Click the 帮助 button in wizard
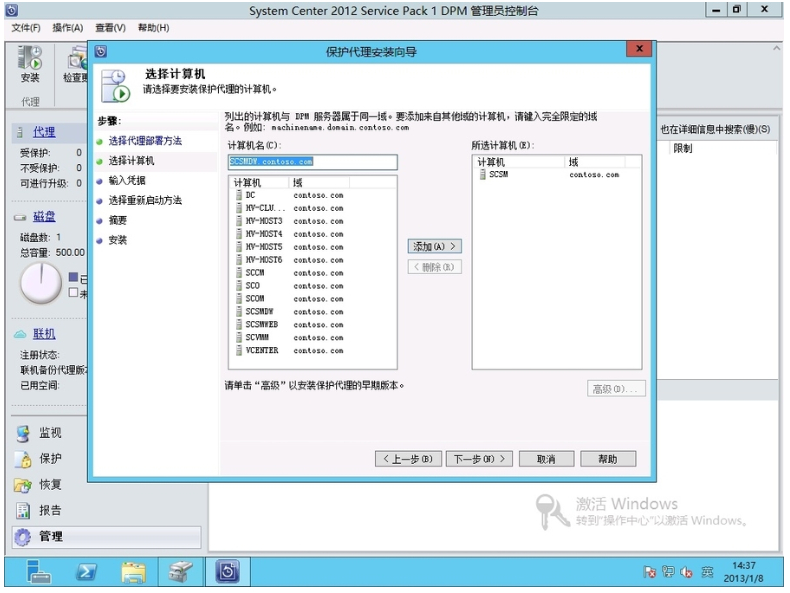 tap(608, 459)
